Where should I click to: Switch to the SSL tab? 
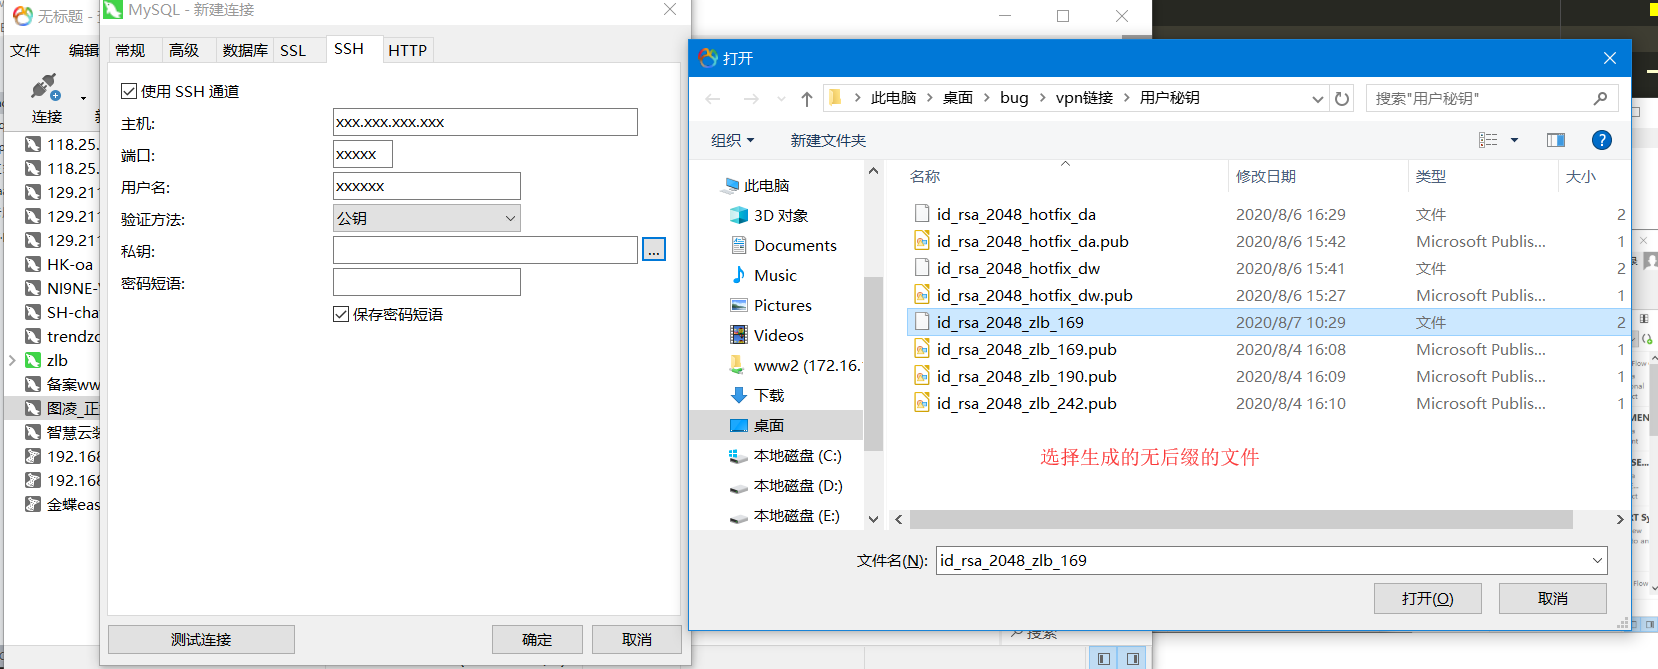[293, 50]
